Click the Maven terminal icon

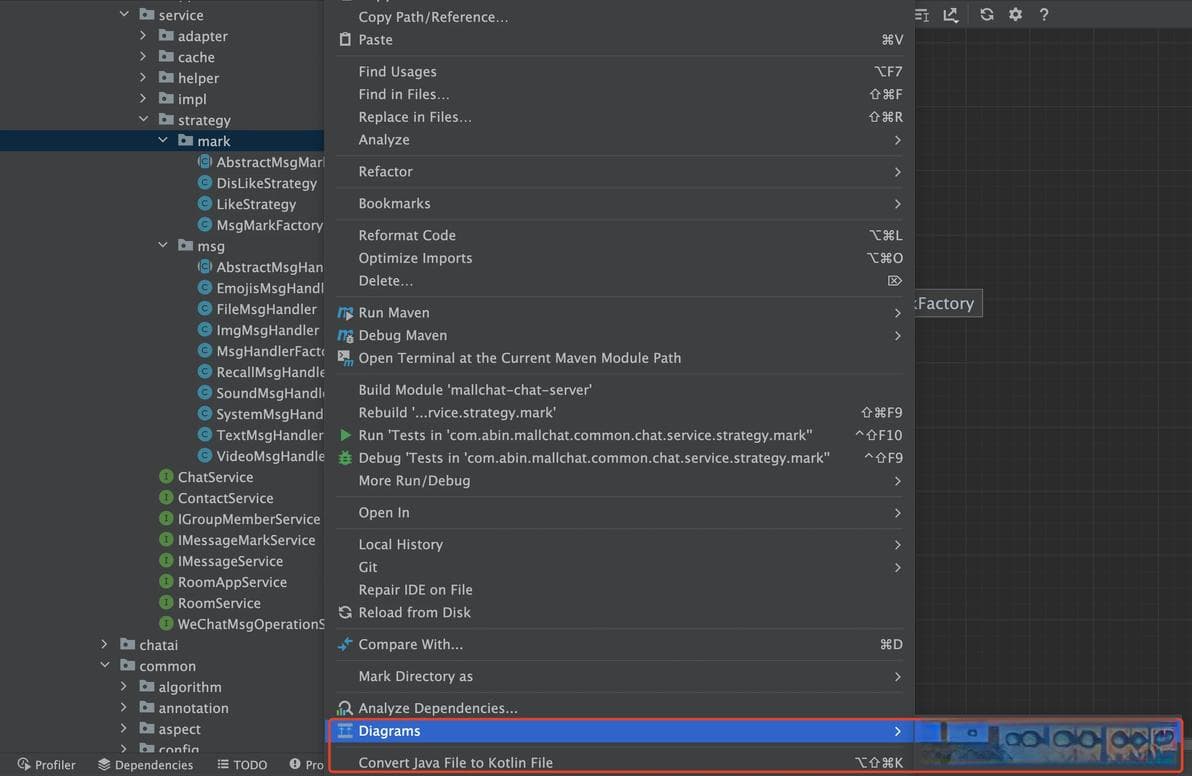pyautogui.click(x=345, y=358)
